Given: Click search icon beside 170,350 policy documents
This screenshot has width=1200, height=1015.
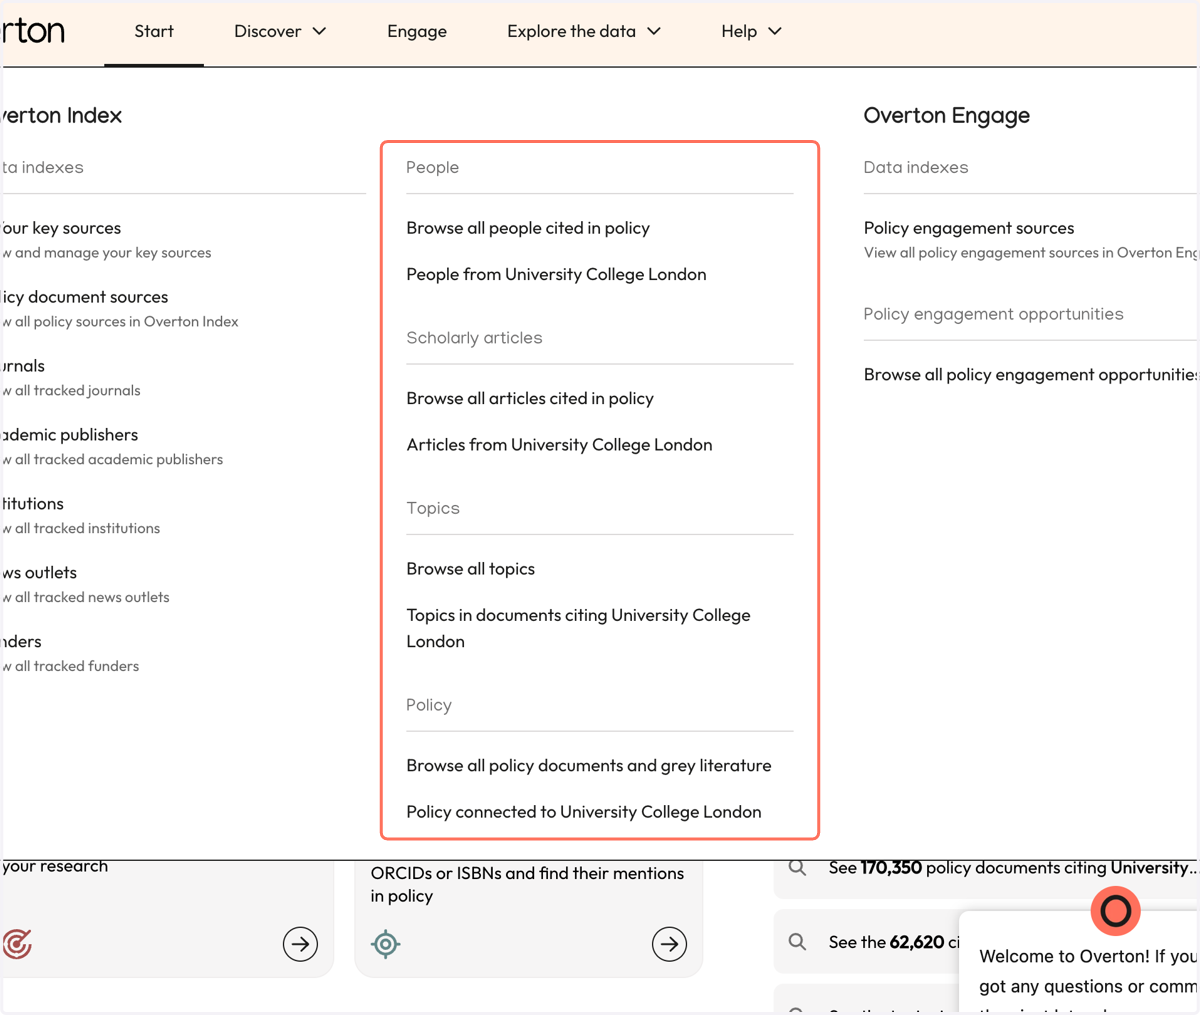Looking at the screenshot, I should (797, 868).
